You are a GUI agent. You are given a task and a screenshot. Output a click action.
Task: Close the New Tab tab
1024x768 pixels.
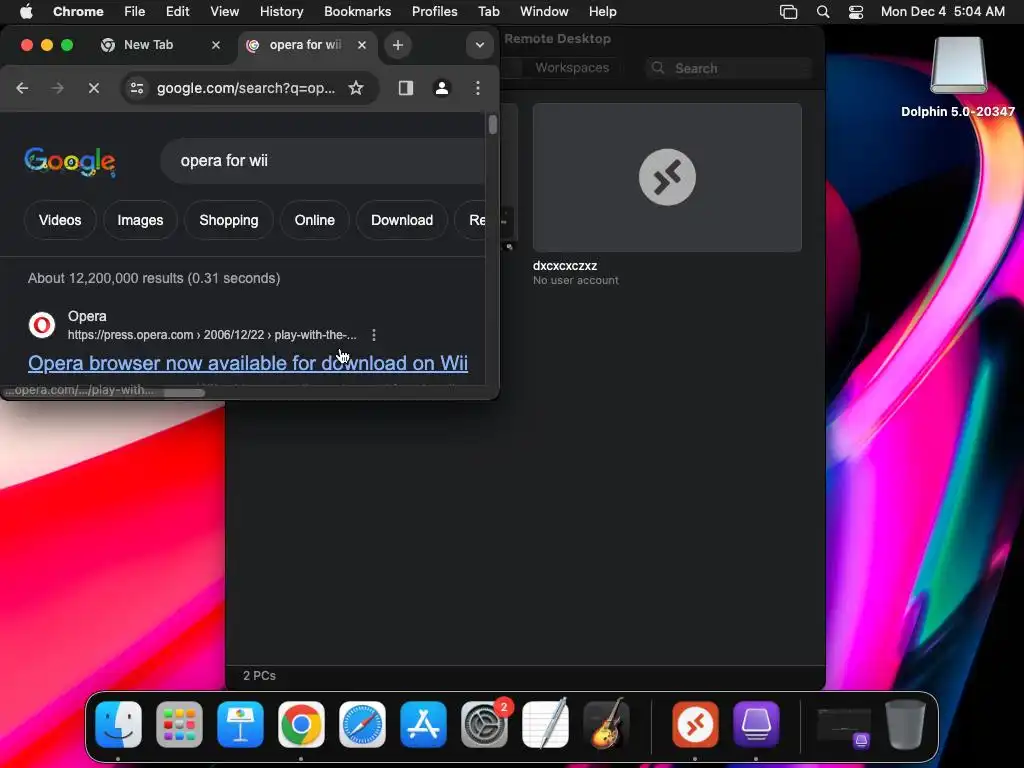pos(216,45)
